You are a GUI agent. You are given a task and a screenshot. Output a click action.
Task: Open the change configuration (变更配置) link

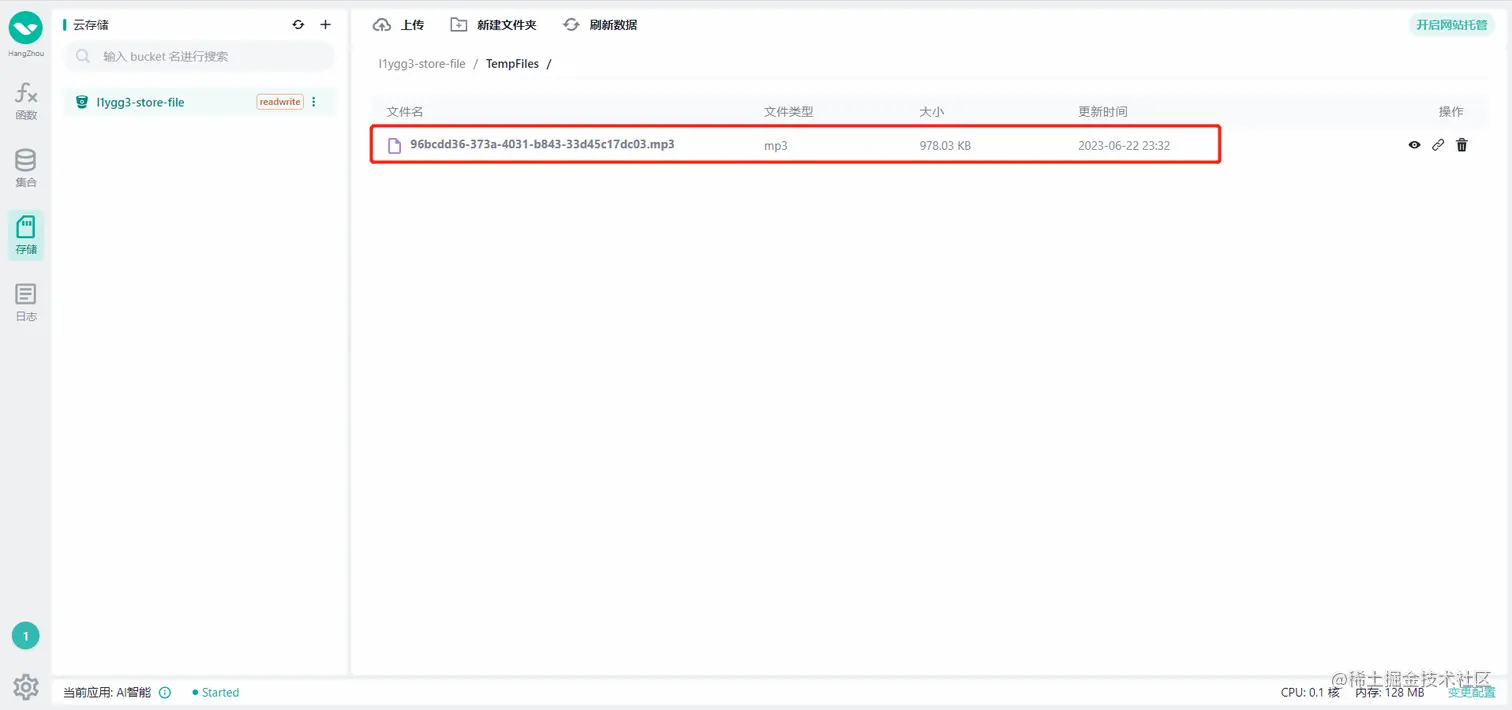pos(1472,692)
